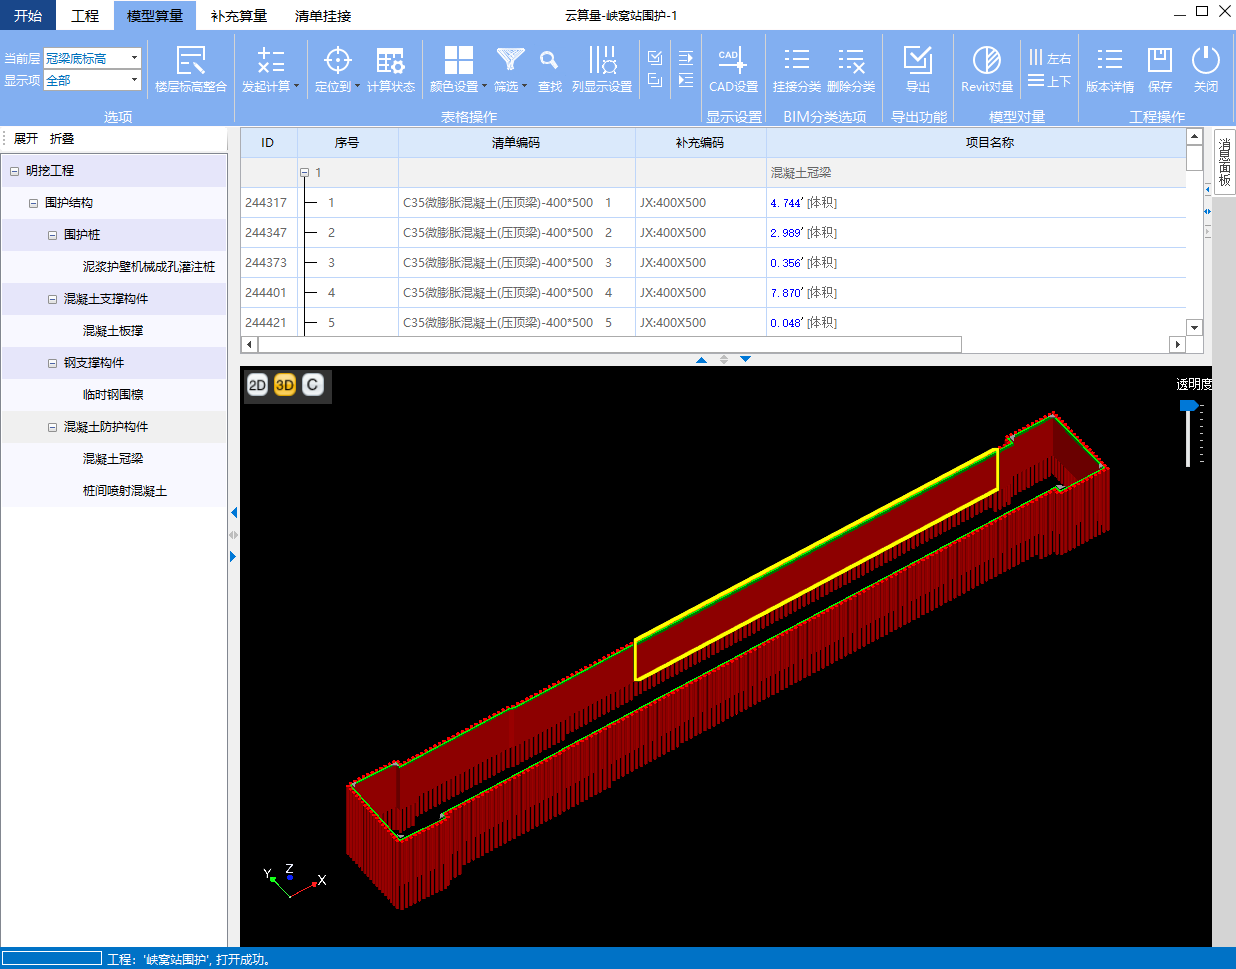1236x969 pixels.
Task: Open CAD设置 icon
Action: [733, 61]
